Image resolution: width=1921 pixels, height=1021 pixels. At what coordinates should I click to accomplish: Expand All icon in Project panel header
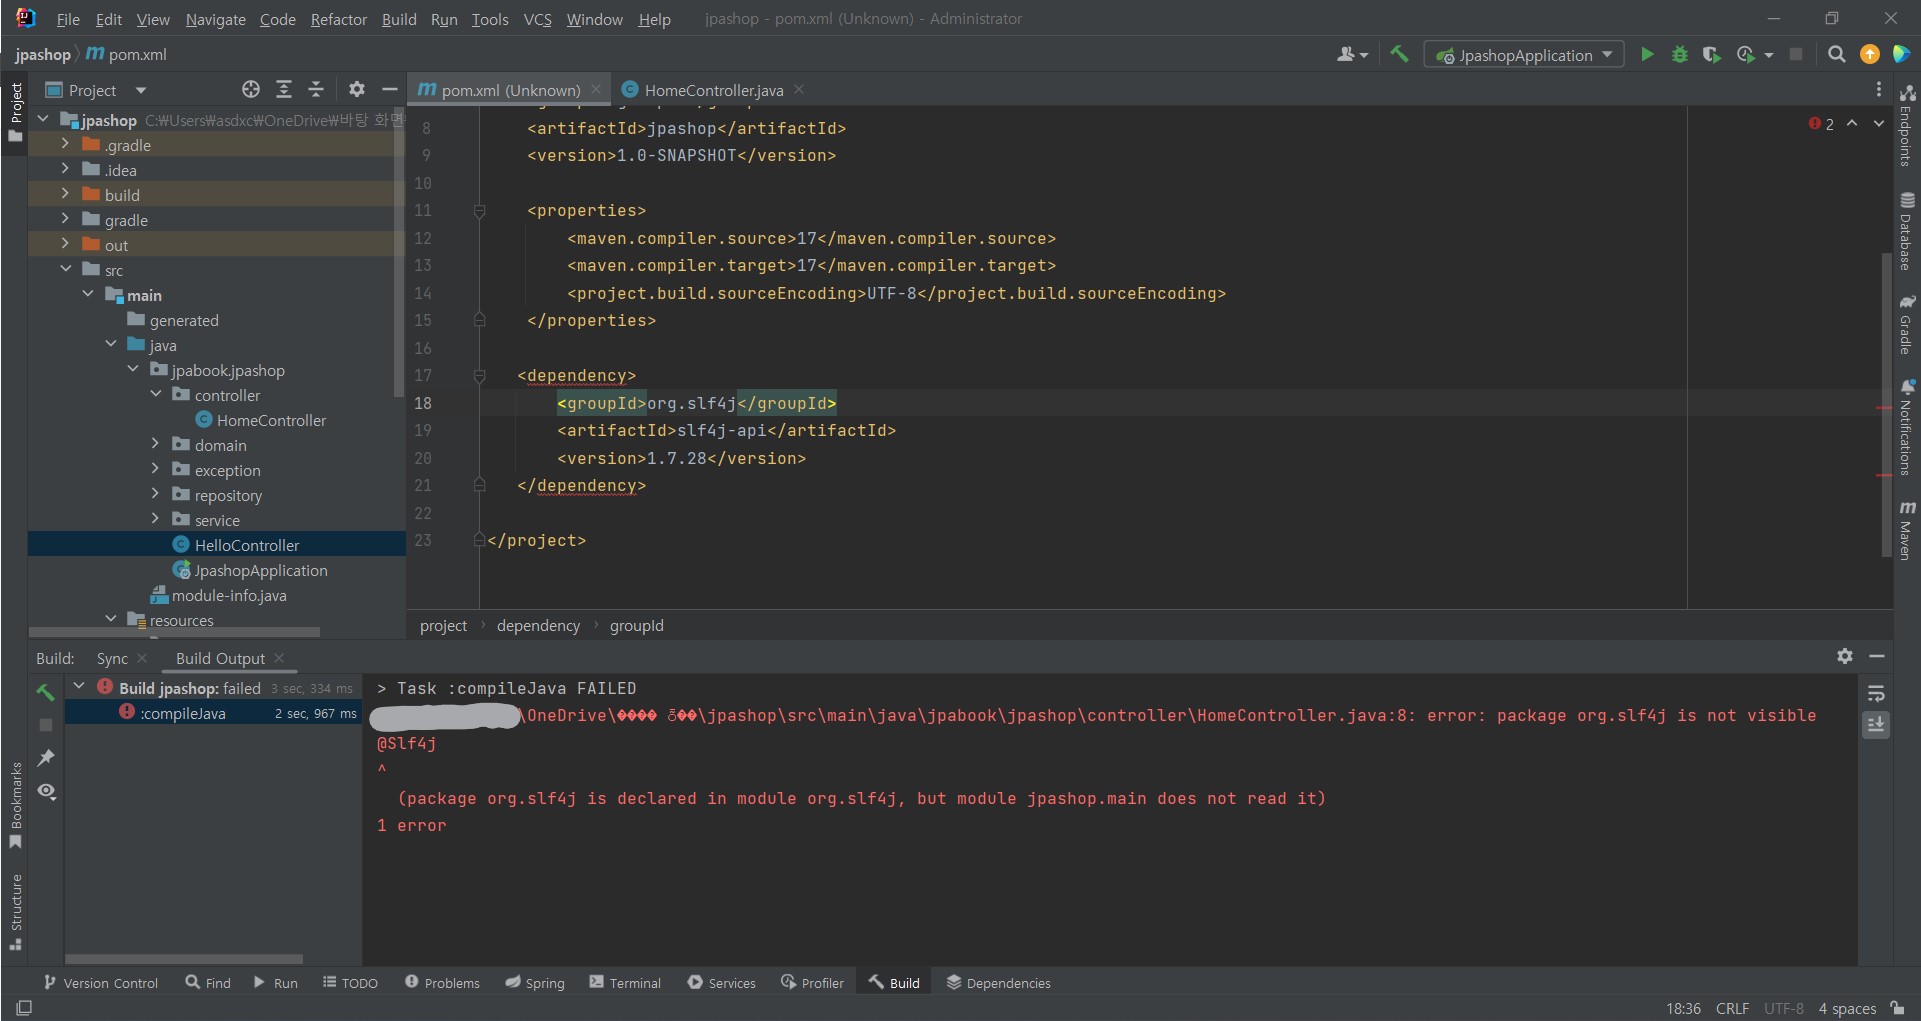click(x=284, y=89)
